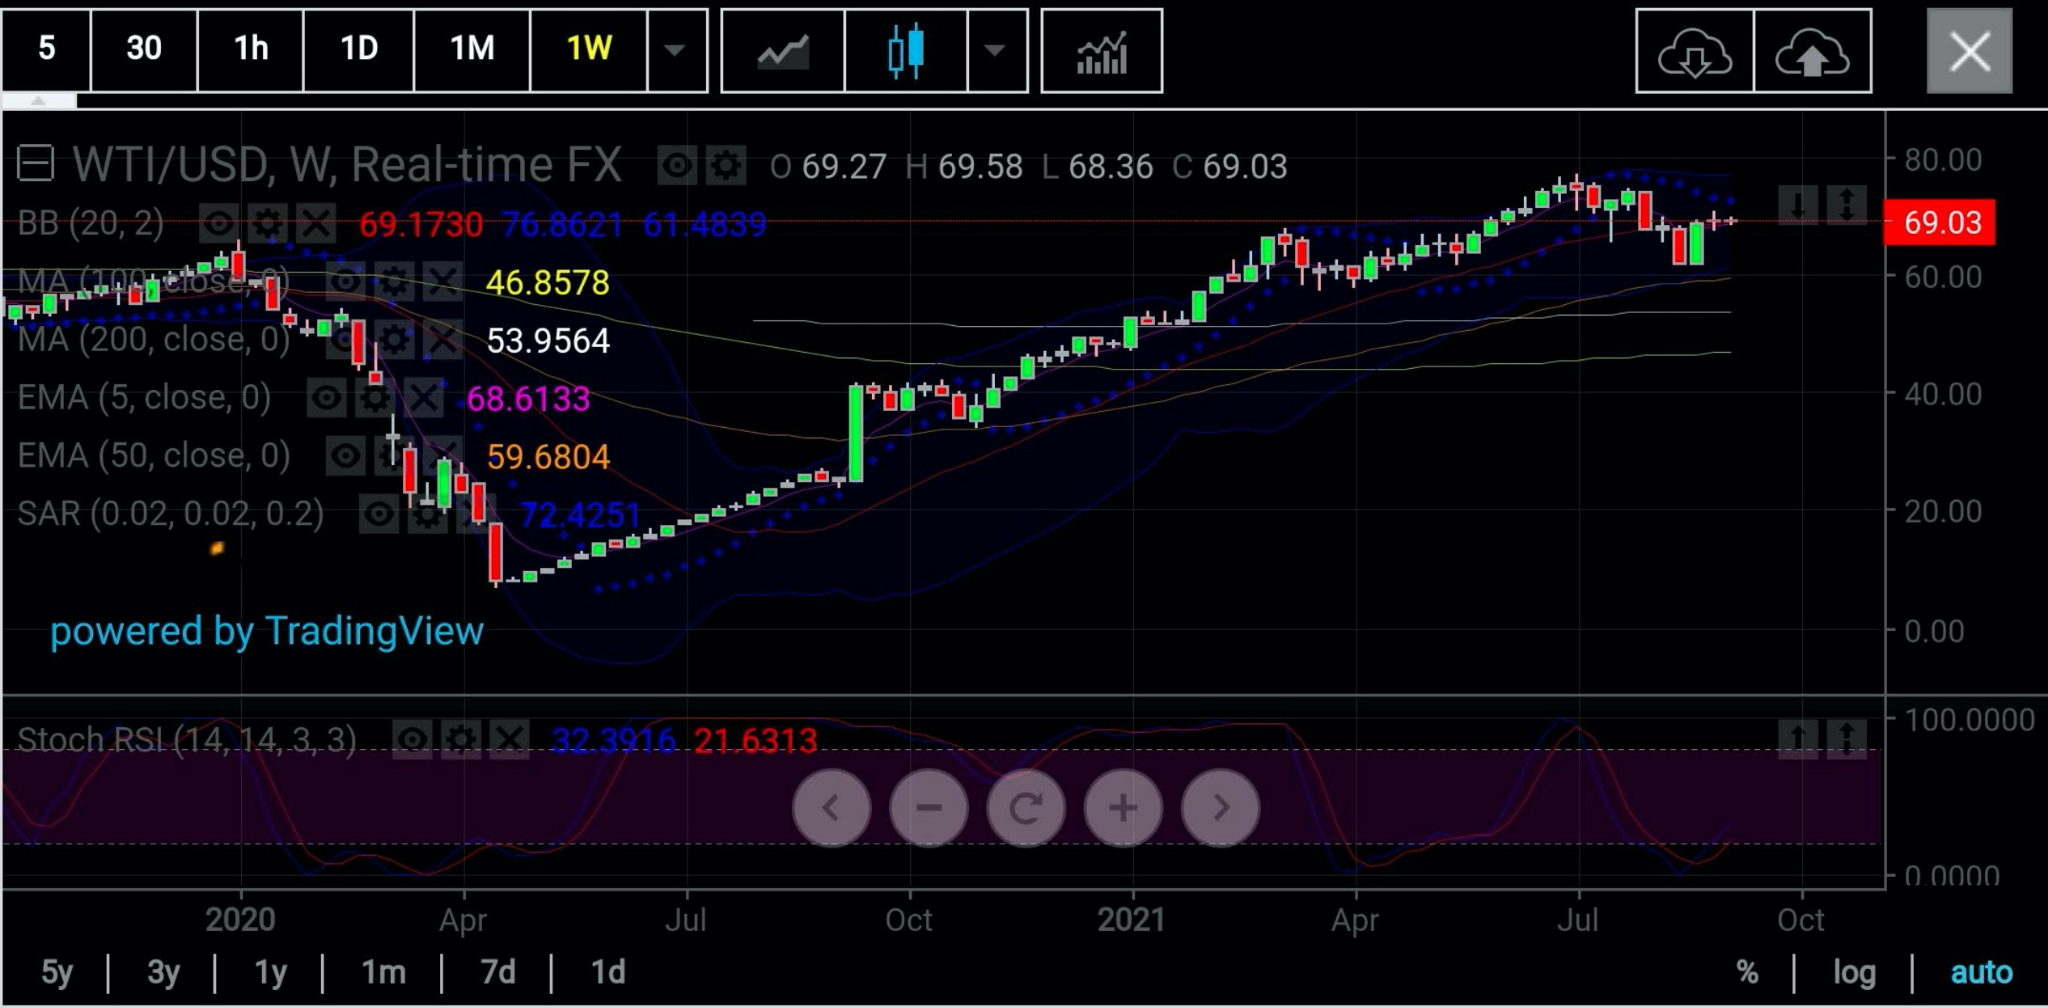Click the red 69.03 price label
This screenshot has width=2048, height=1008.
[1940, 222]
